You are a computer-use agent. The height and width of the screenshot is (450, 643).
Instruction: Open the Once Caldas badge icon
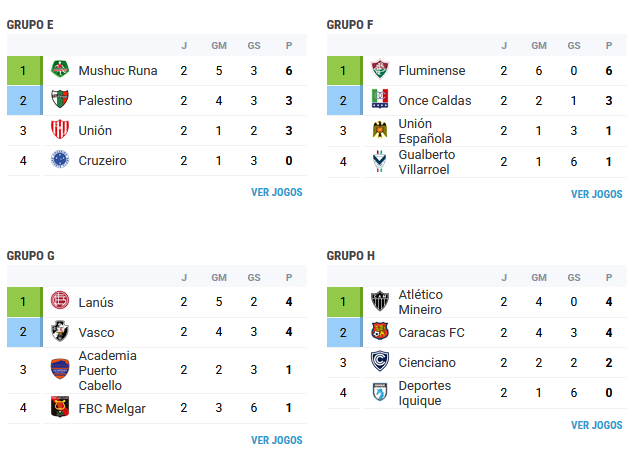click(380, 99)
